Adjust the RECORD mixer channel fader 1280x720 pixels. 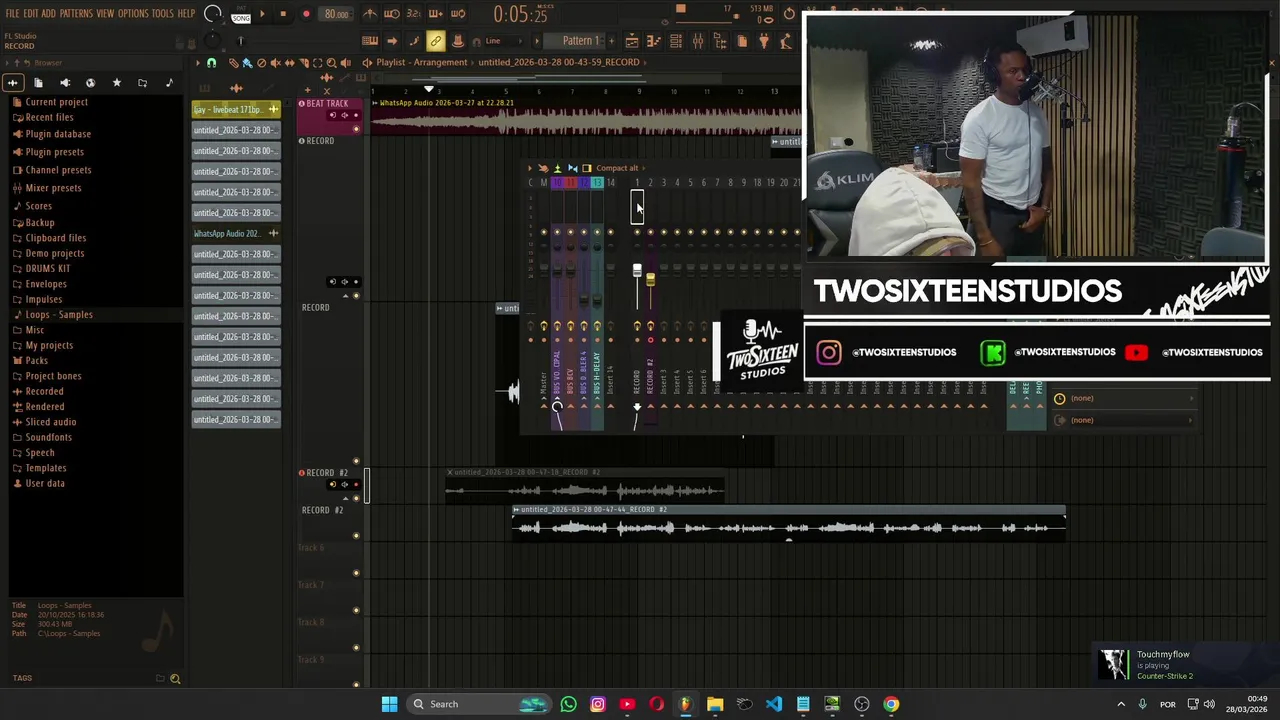pos(637,272)
